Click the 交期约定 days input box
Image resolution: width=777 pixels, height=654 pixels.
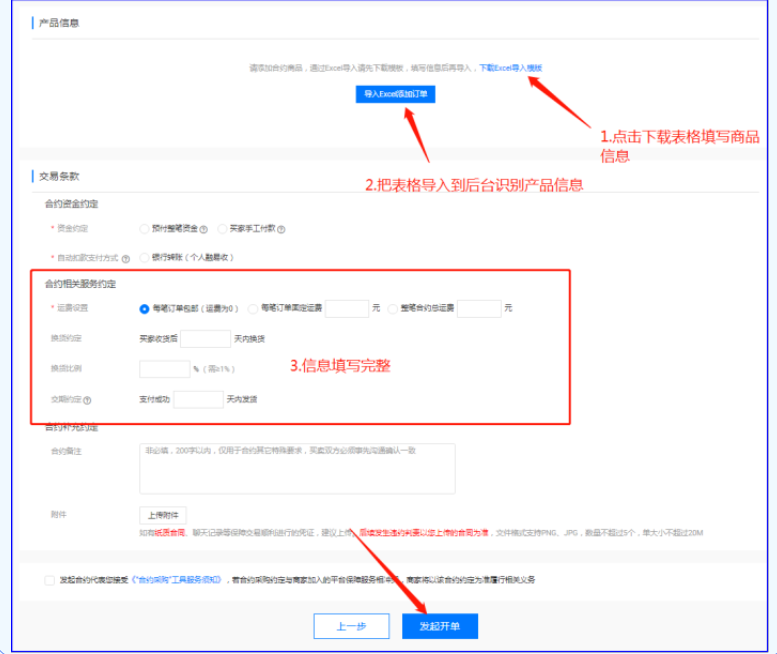198,400
